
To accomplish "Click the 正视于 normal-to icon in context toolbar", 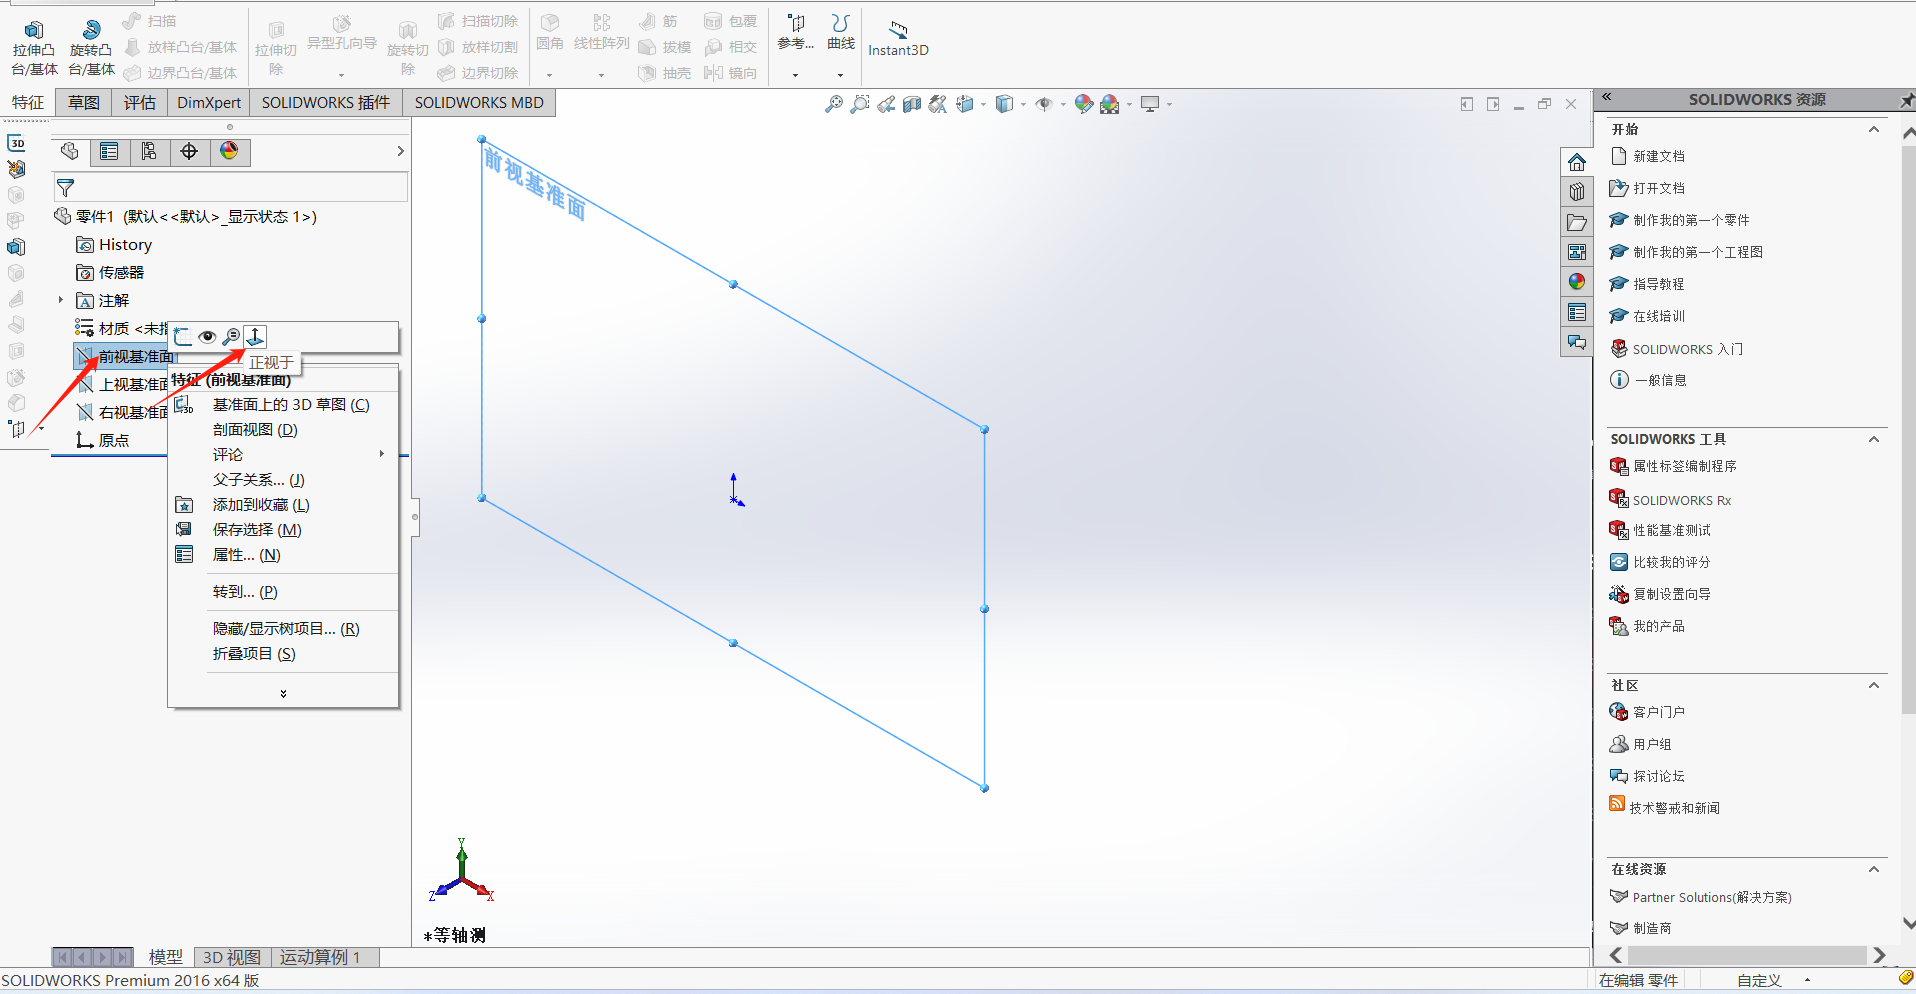I will click(255, 337).
